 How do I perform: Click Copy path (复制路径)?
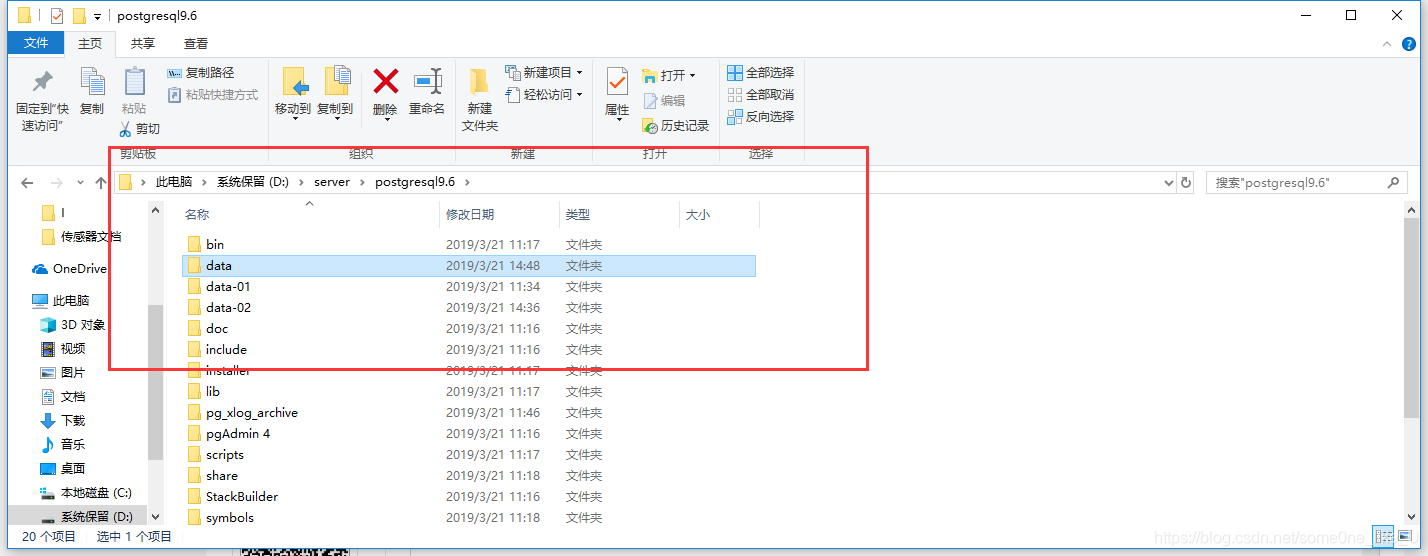tap(200, 73)
